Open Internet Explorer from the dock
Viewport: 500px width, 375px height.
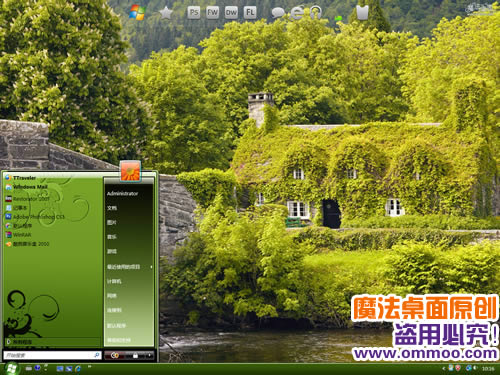(297, 13)
